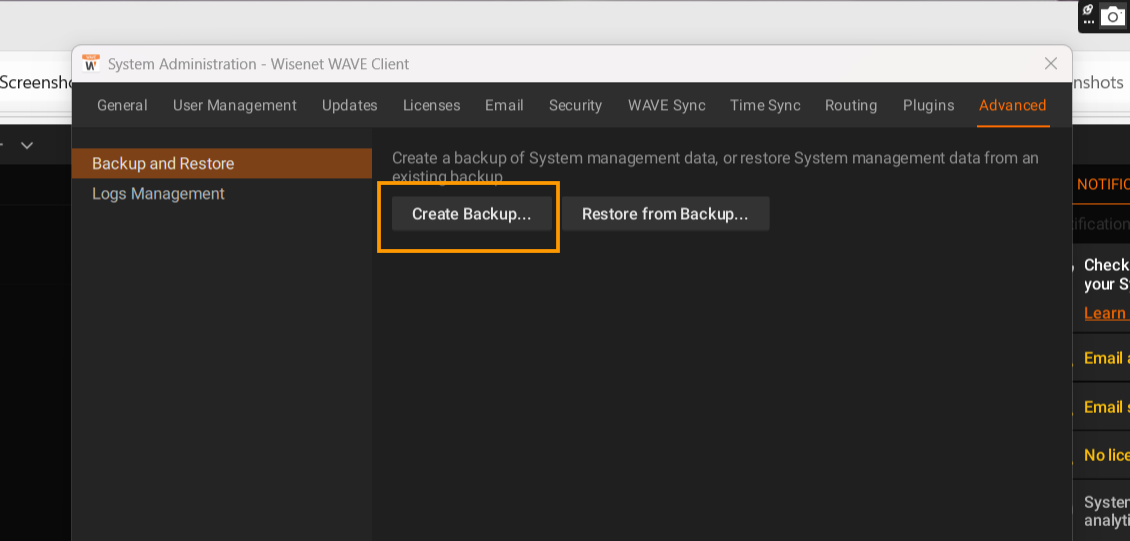Screen dimensions: 1130x541
Task: Open the Time Sync tab
Action: 765,105
